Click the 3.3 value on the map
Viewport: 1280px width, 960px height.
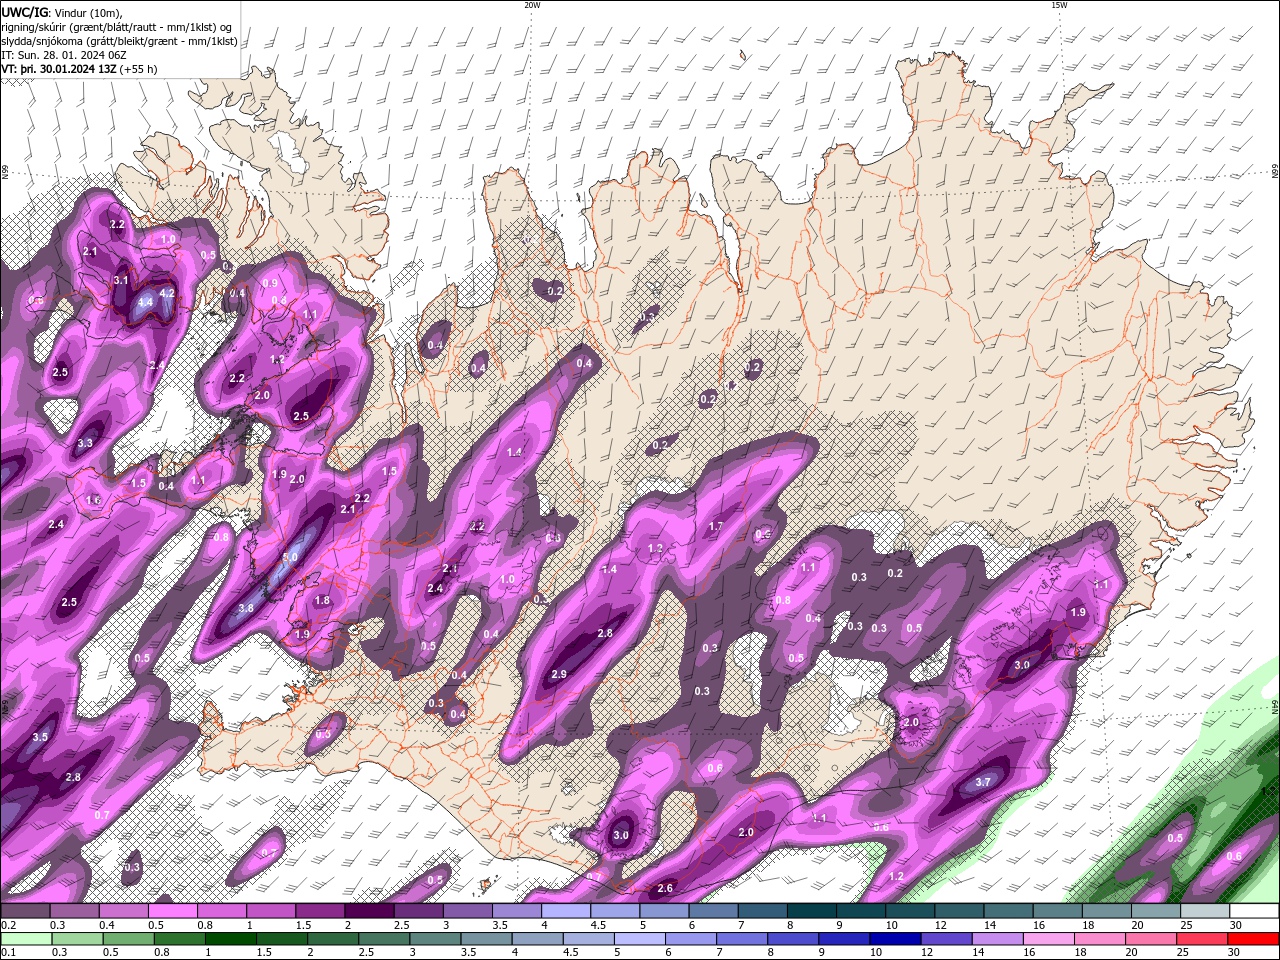point(85,443)
